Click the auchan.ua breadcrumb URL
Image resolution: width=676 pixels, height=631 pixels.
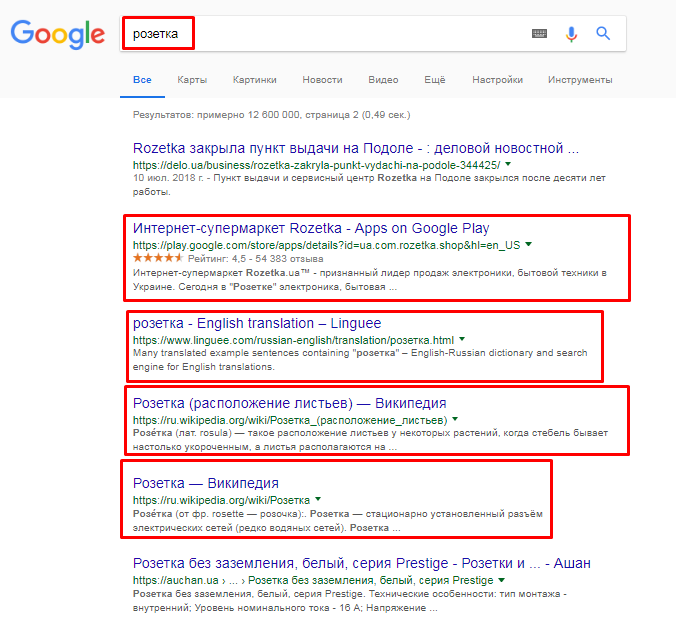313,581
